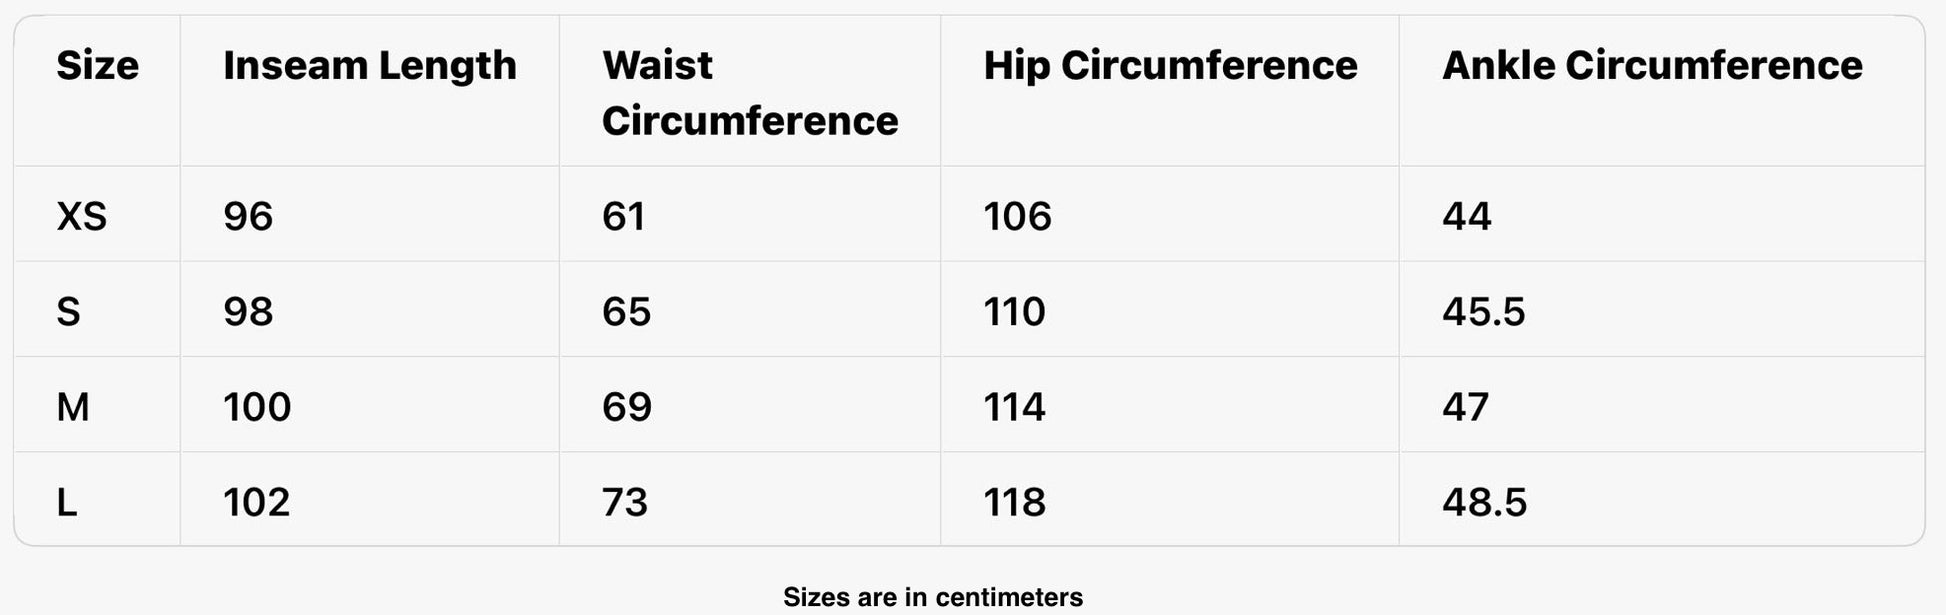Select the L size row label

click(x=67, y=502)
